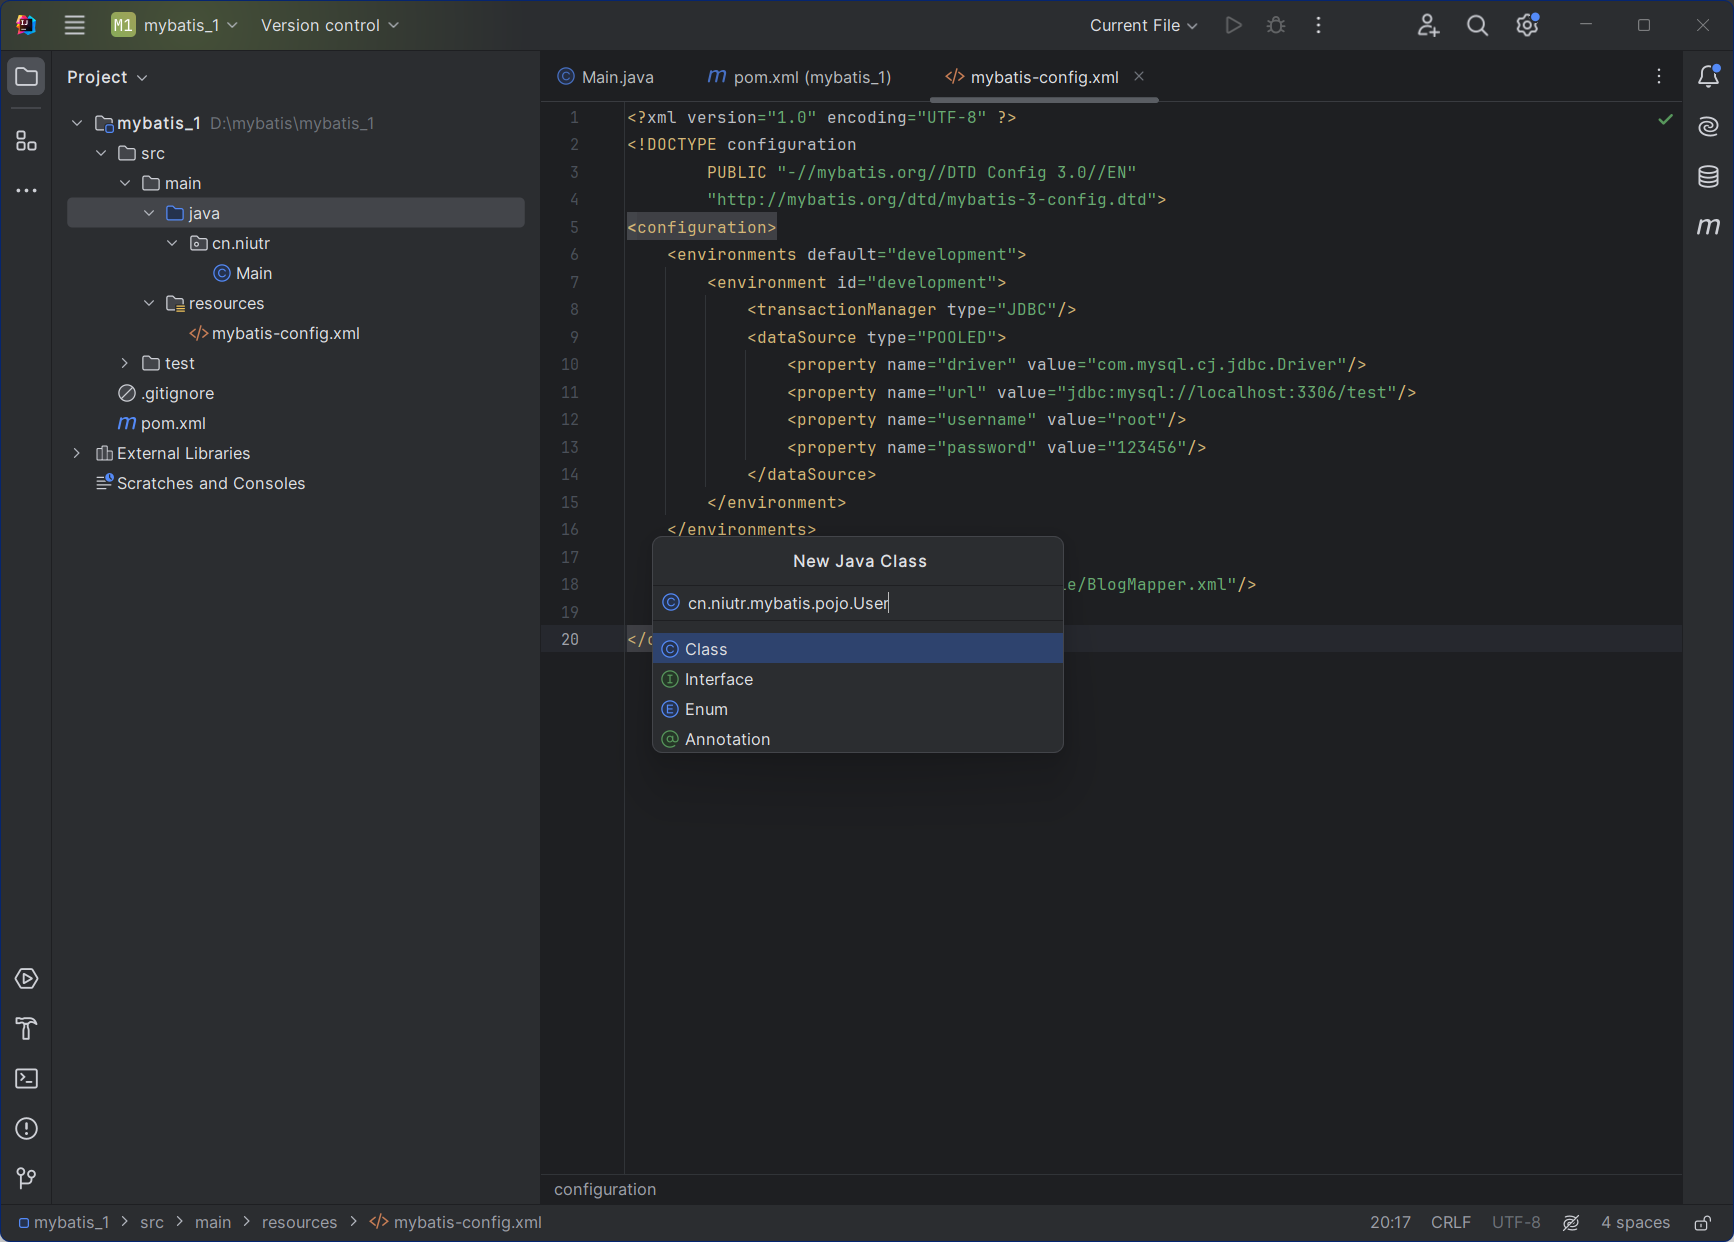Click the CRLF line separator in status bar
Screen dimensions: 1734x1242
coord(1450,1222)
